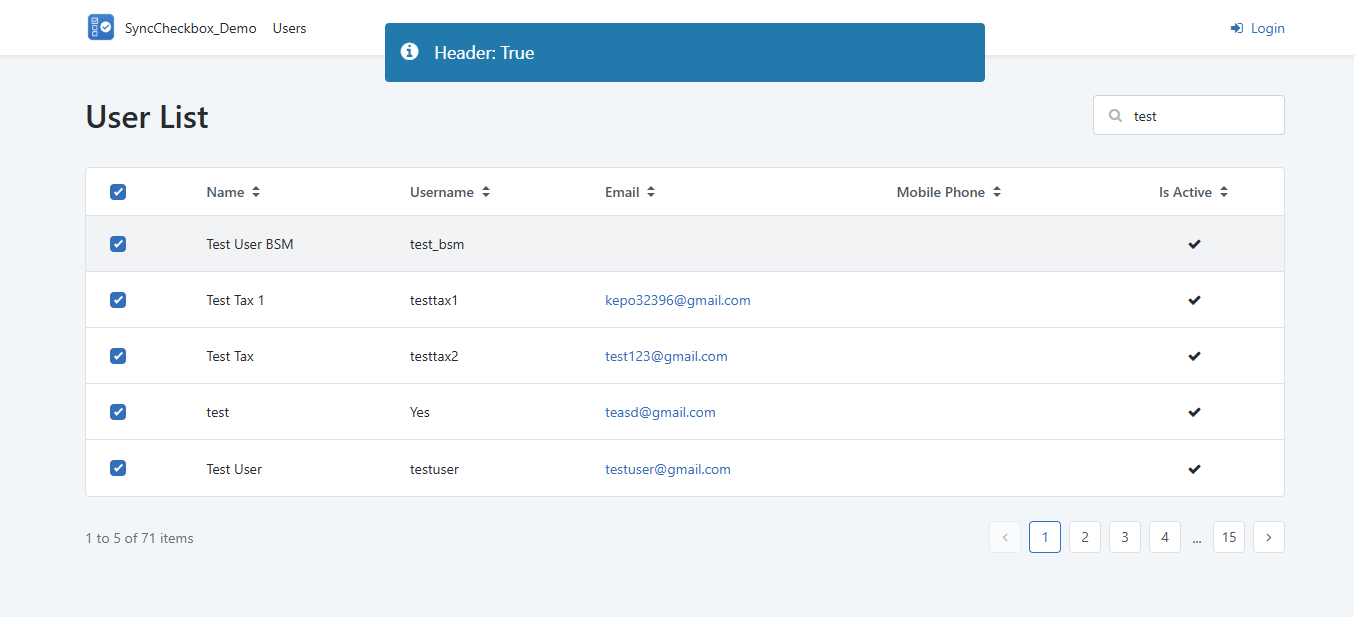Click the active checkmark for Test User BSM

[1194, 244]
